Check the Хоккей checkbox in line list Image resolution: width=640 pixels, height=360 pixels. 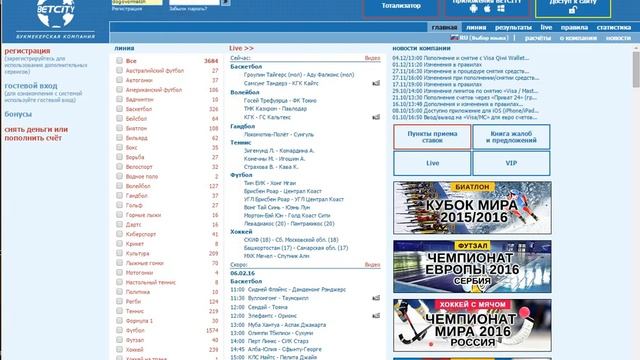click(x=119, y=349)
